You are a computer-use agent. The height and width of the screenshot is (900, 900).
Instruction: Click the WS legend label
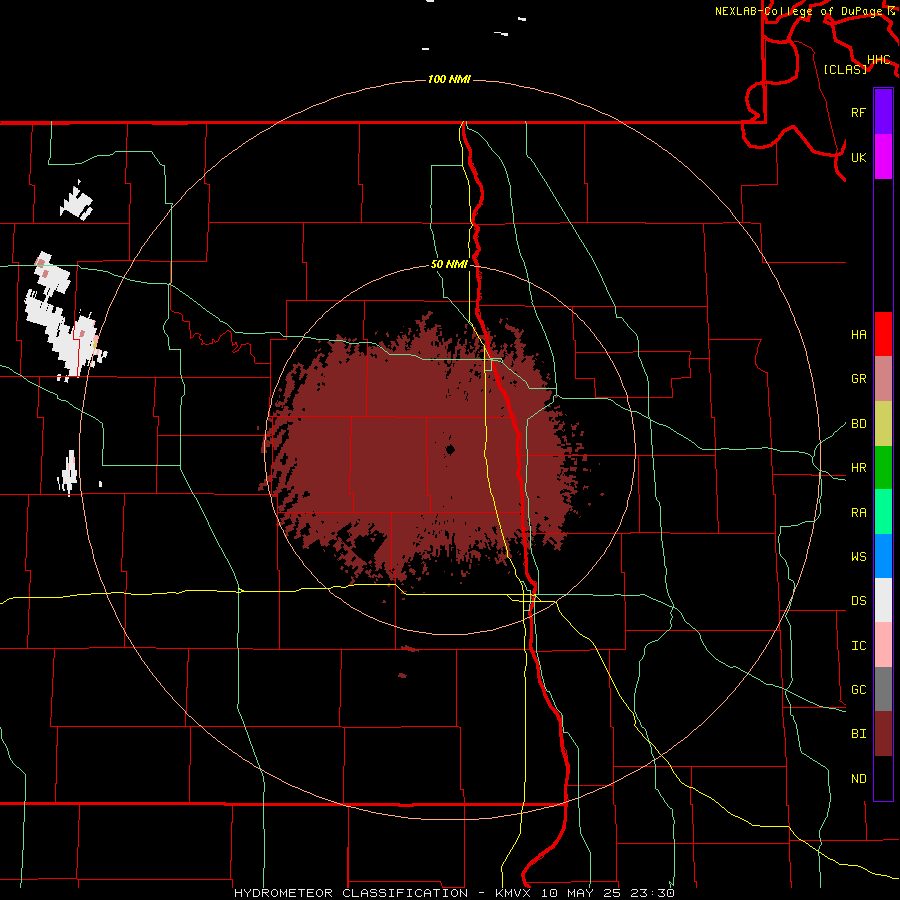[x=858, y=556]
